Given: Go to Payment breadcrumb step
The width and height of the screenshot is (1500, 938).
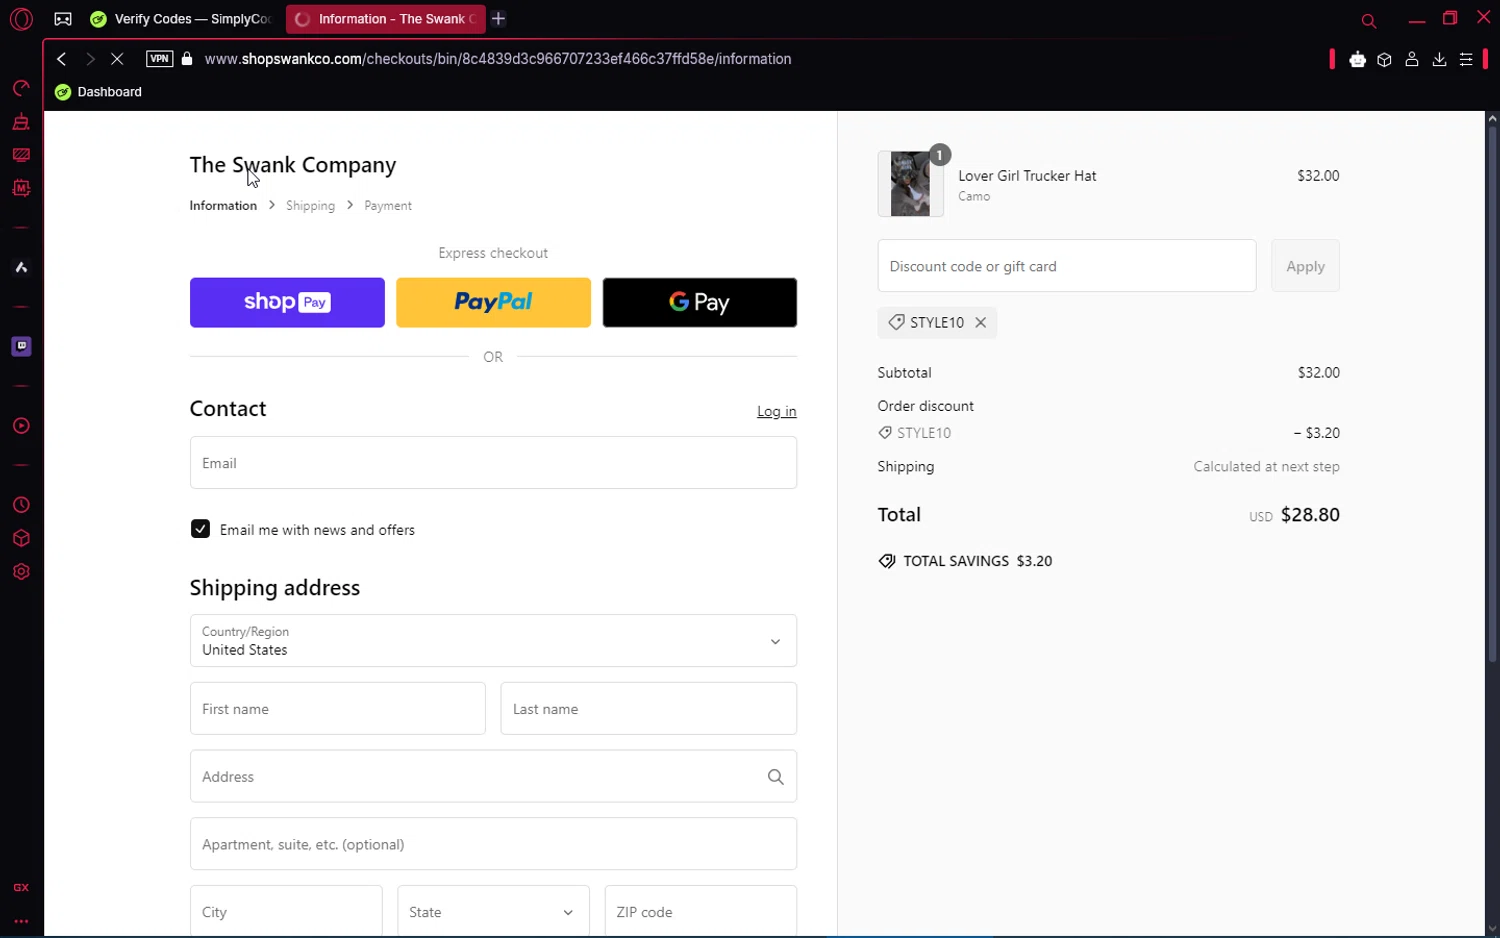Looking at the screenshot, I should click(x=388, y=205).
